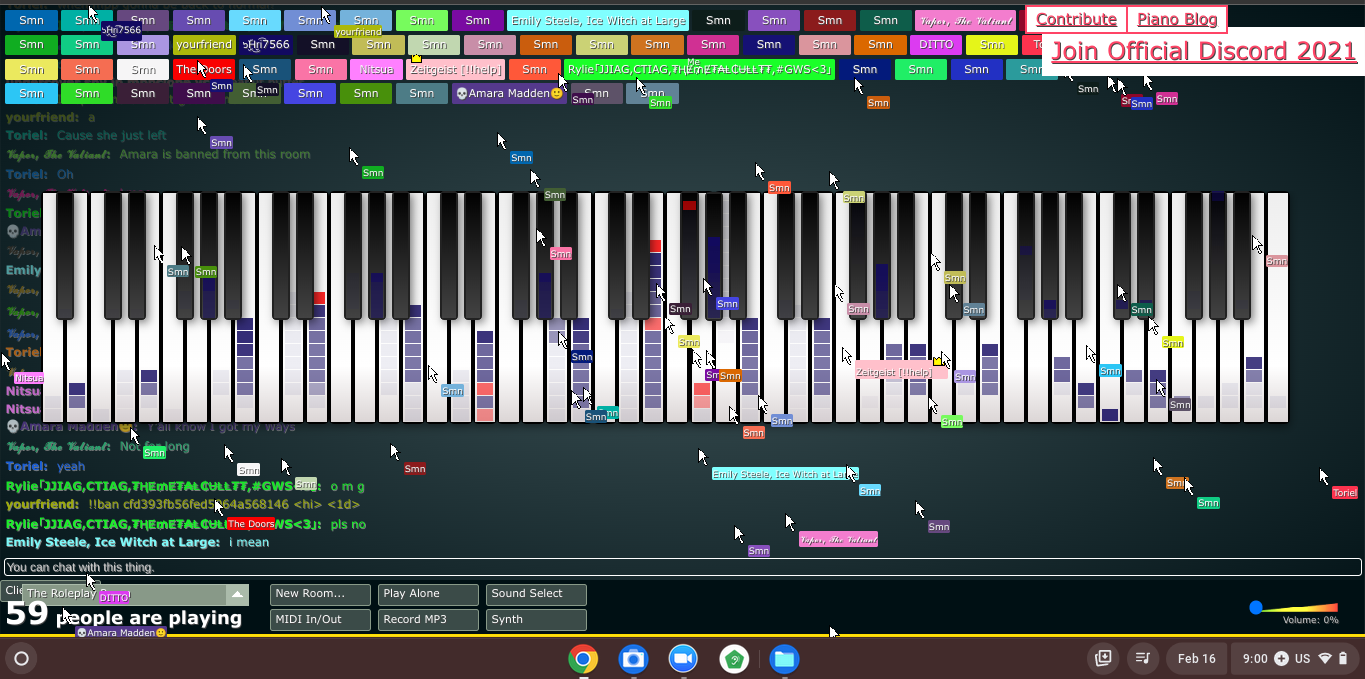The image size is (1365, 679).
Task: Click the chat message 'i mean'
Action: 249,542
